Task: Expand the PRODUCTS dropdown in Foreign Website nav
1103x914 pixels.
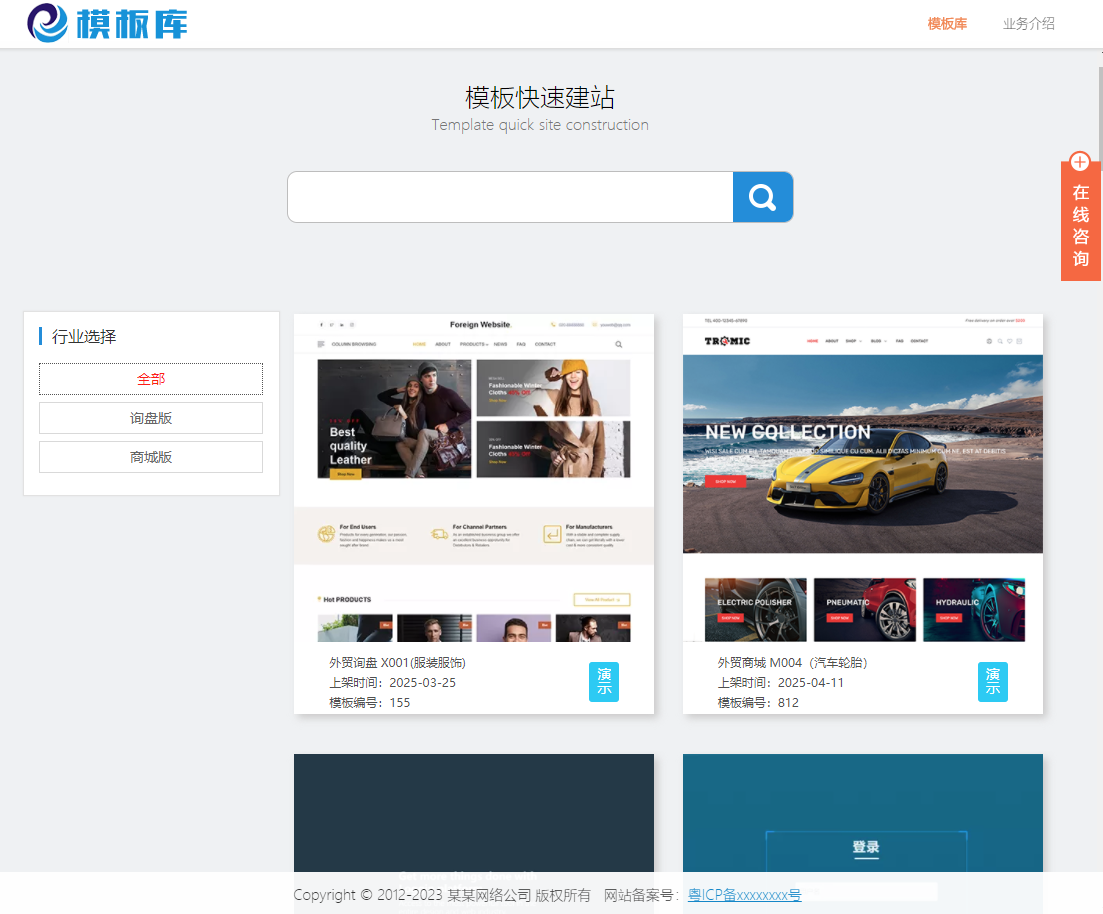Action: [x=472, y=344]
